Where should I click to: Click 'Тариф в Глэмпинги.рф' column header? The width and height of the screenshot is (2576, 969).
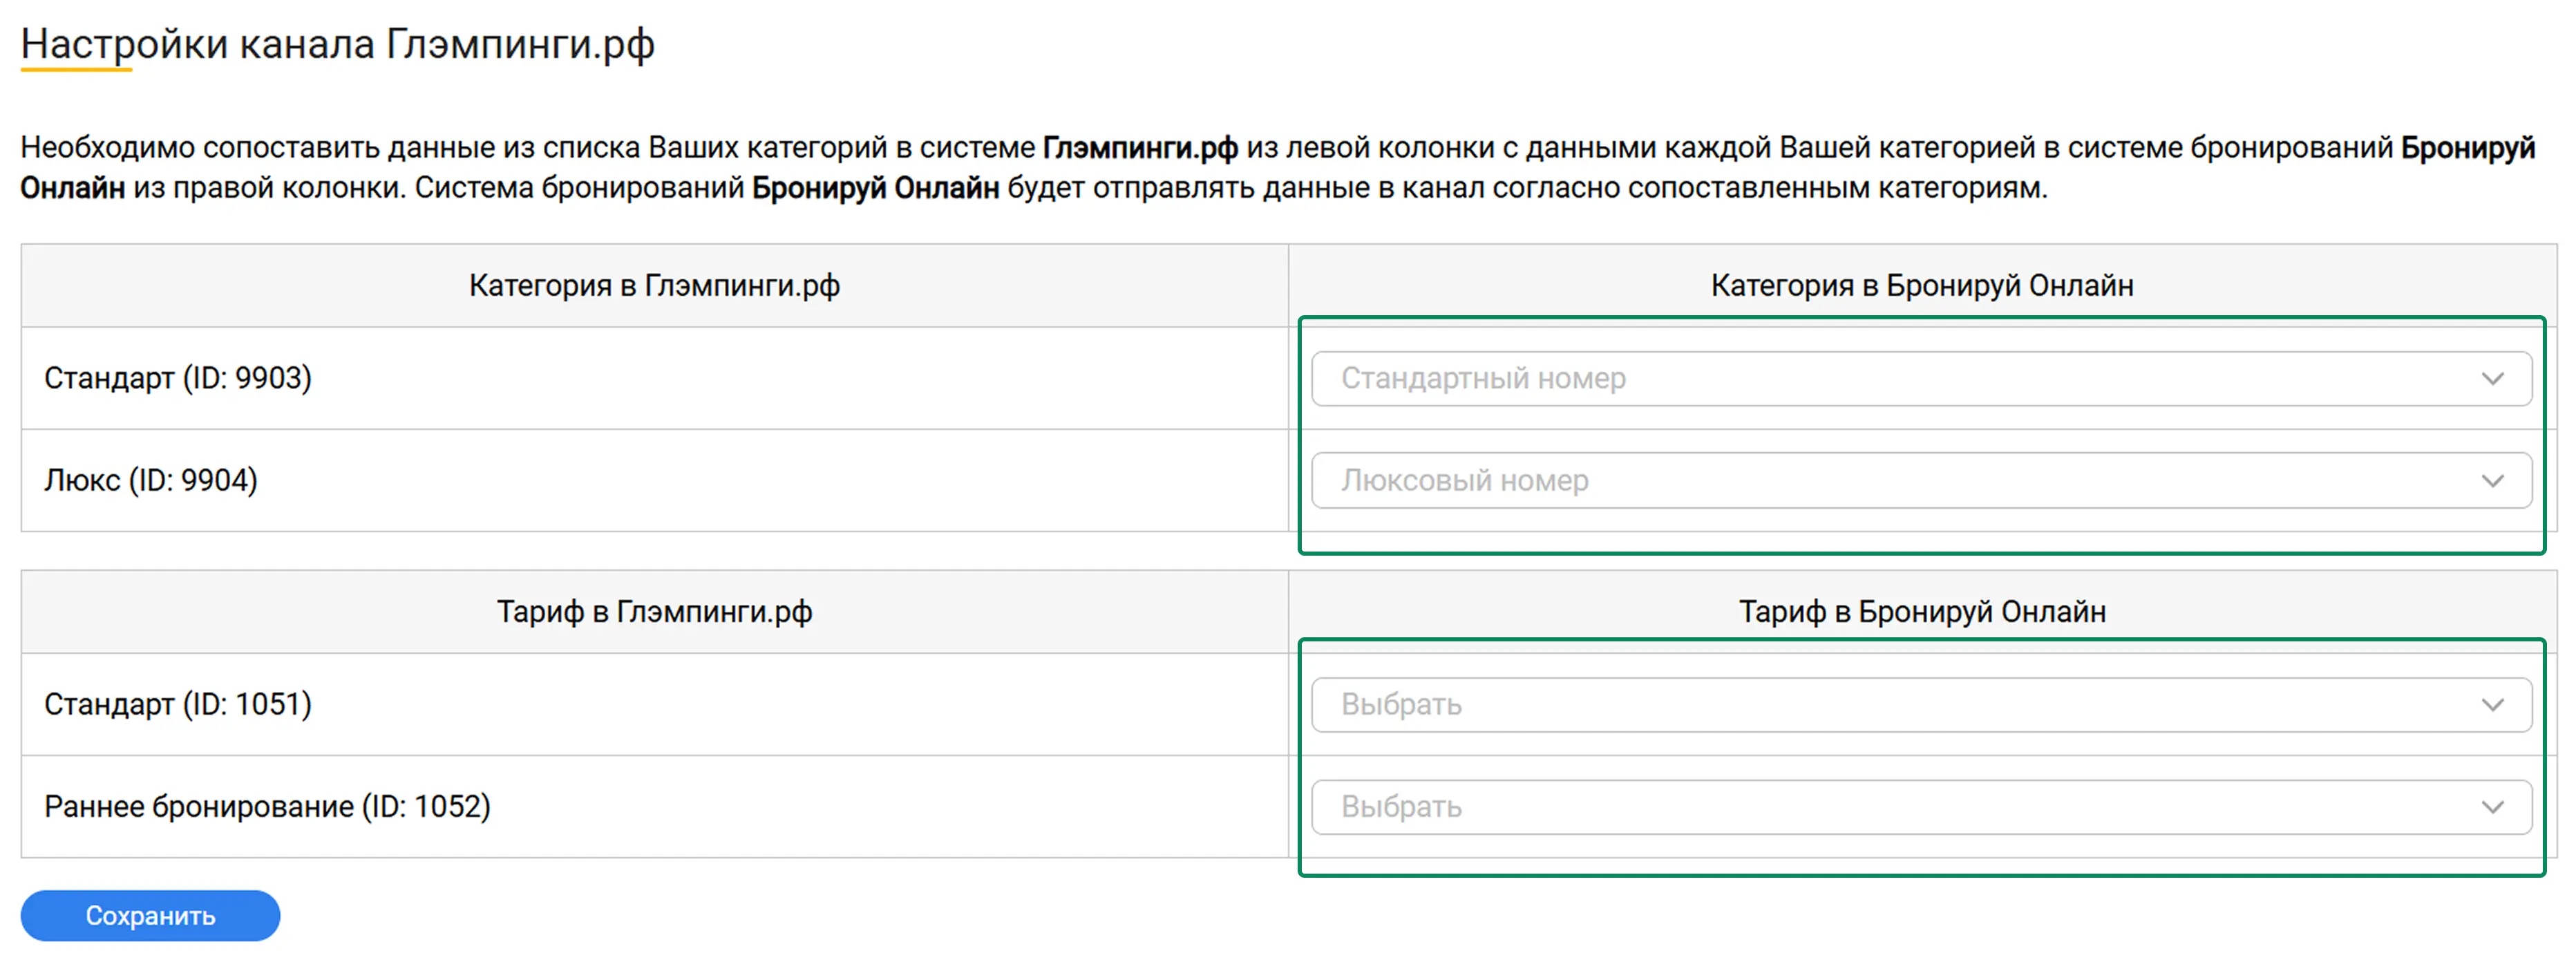click(654, 612)
